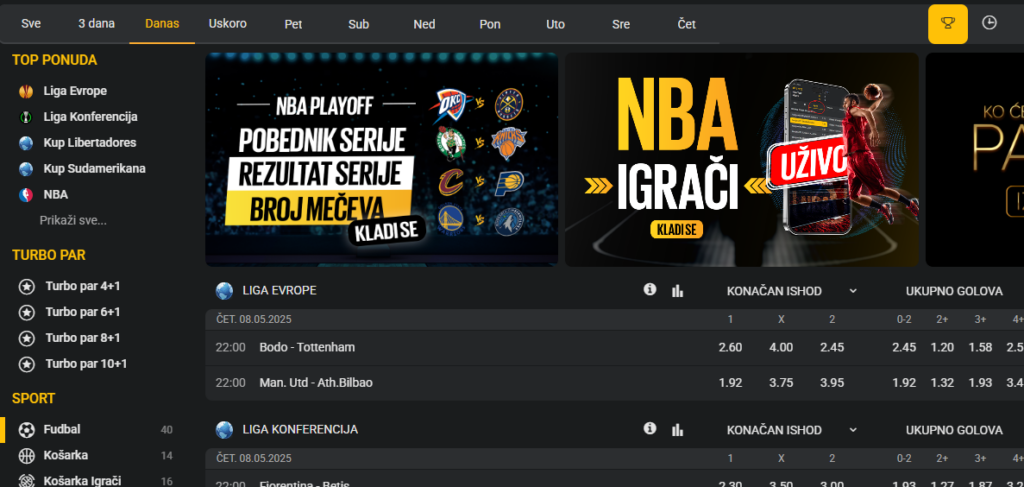The width and height of the screenshot is (1024, 487).
Task: Click the Kup Sudamerikana globe icon
Action: pos(26,169)
